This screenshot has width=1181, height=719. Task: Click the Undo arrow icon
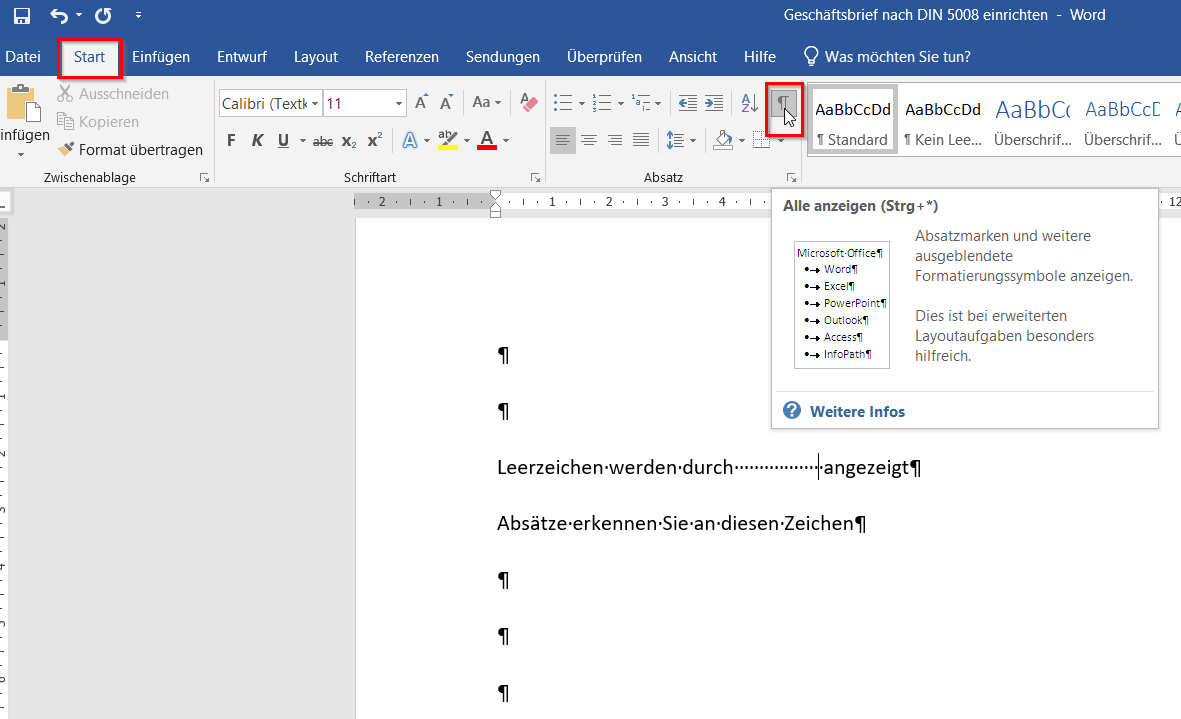(x=60, y=16)
